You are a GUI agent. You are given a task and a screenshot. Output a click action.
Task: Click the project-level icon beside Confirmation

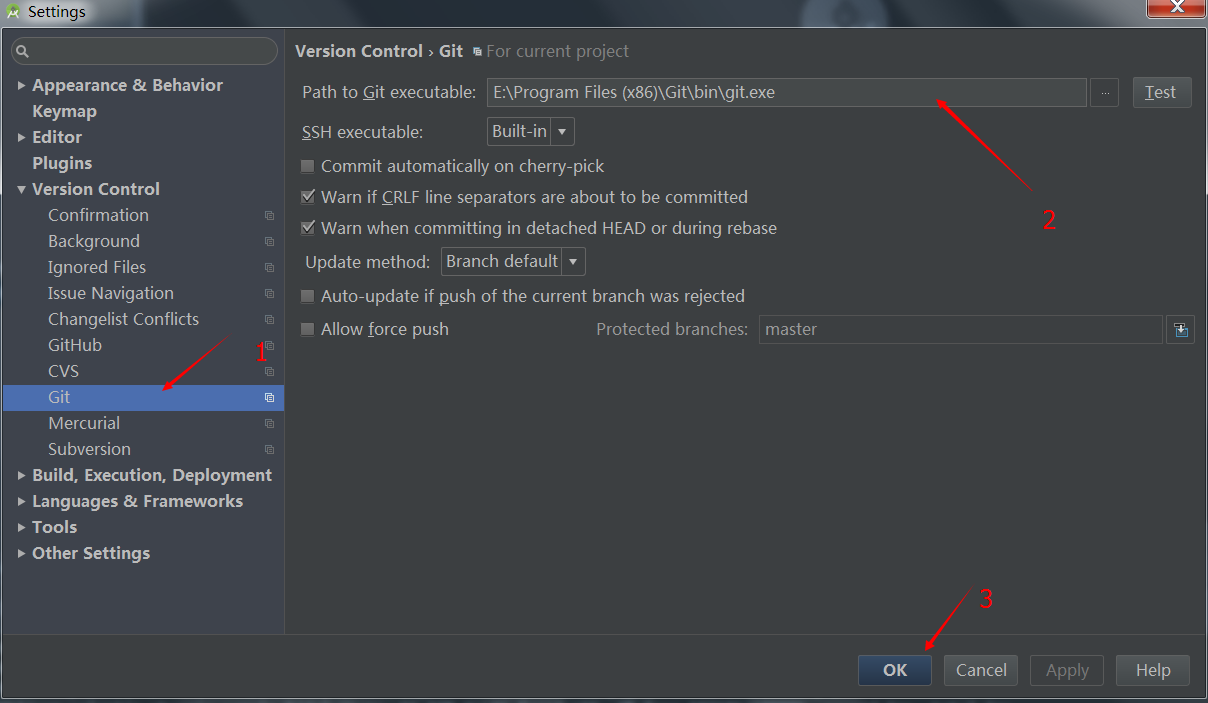click(x=269, y=216)
